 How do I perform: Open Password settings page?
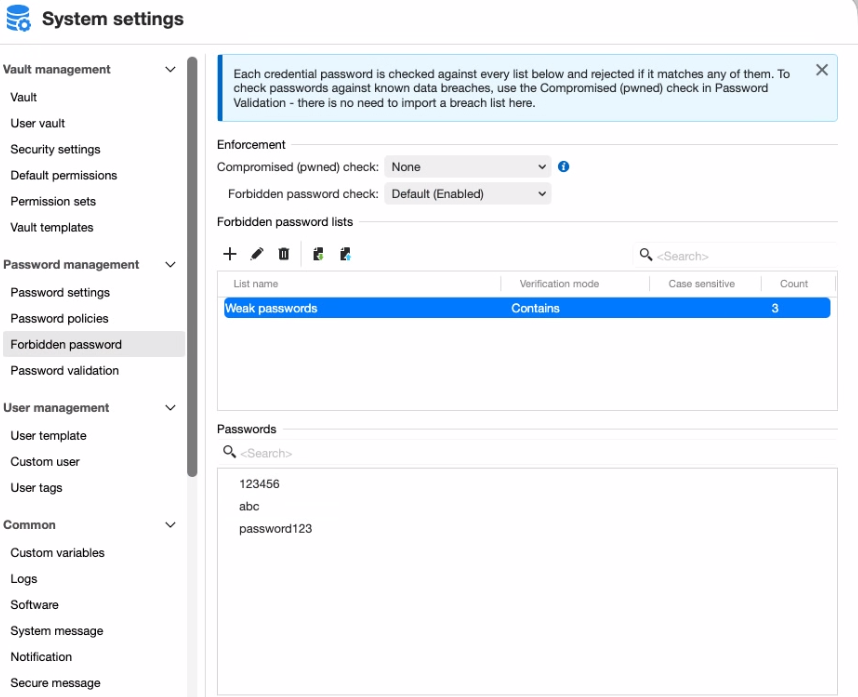[60, 293]
